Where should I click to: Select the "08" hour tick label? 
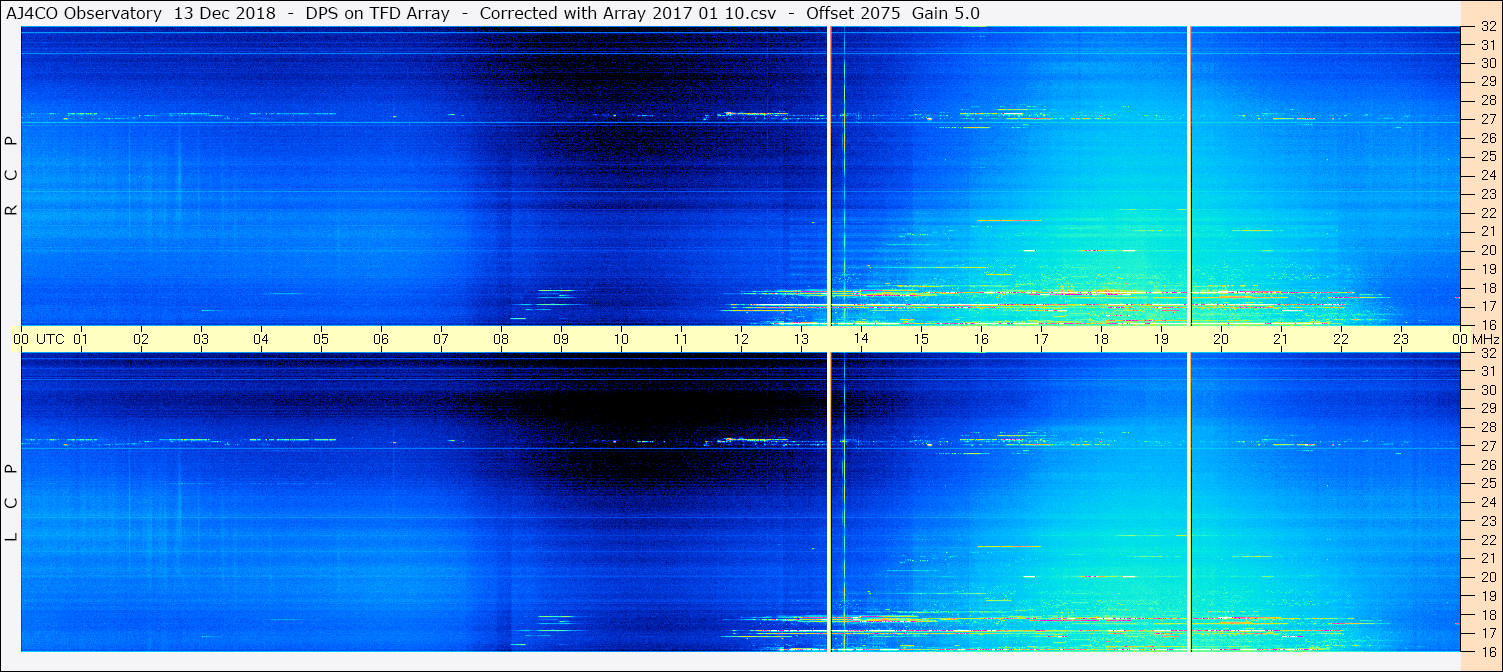501,339
